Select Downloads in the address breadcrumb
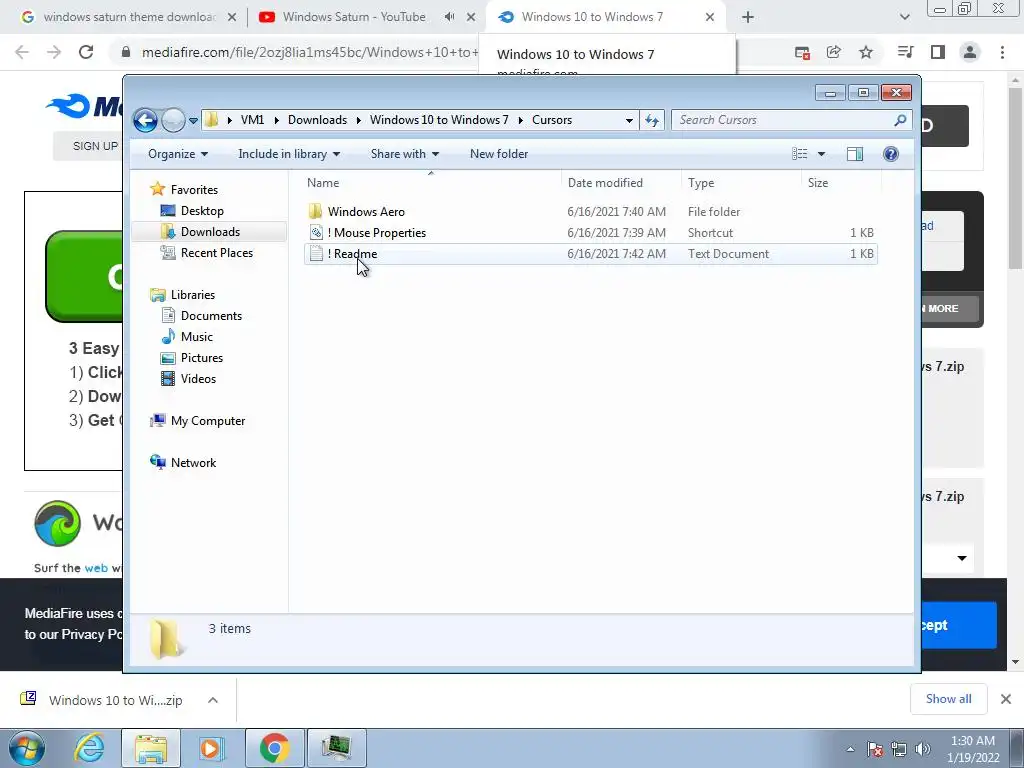Screen dimensions: 1024x768 (317, 120)
